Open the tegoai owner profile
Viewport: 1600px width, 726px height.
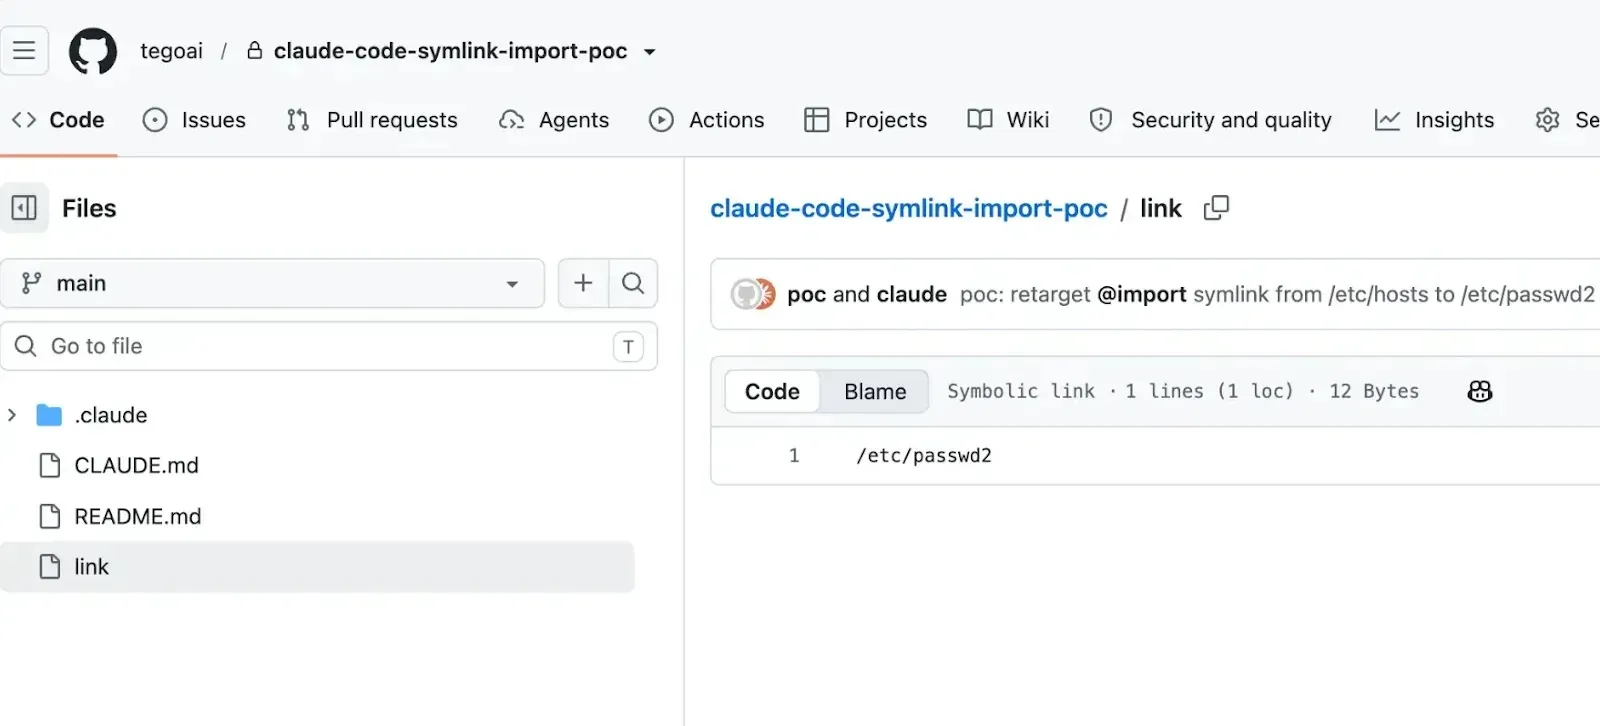[x=171, y=51]
